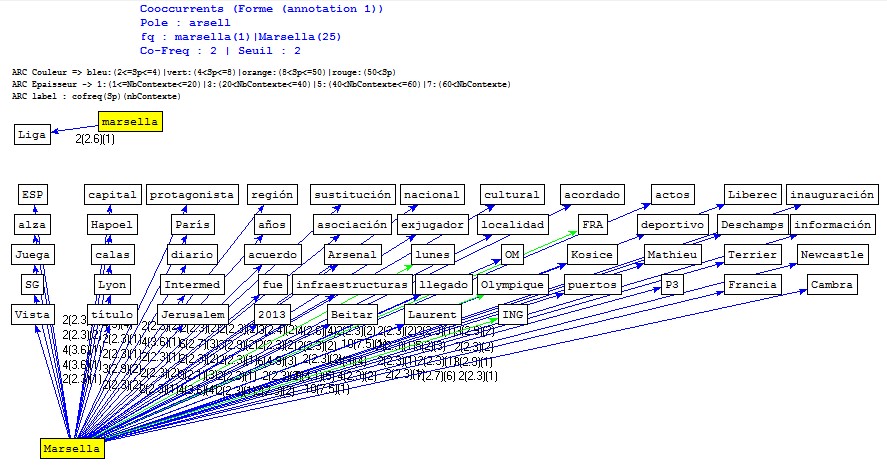Click the 'París' node

[192, 224]
